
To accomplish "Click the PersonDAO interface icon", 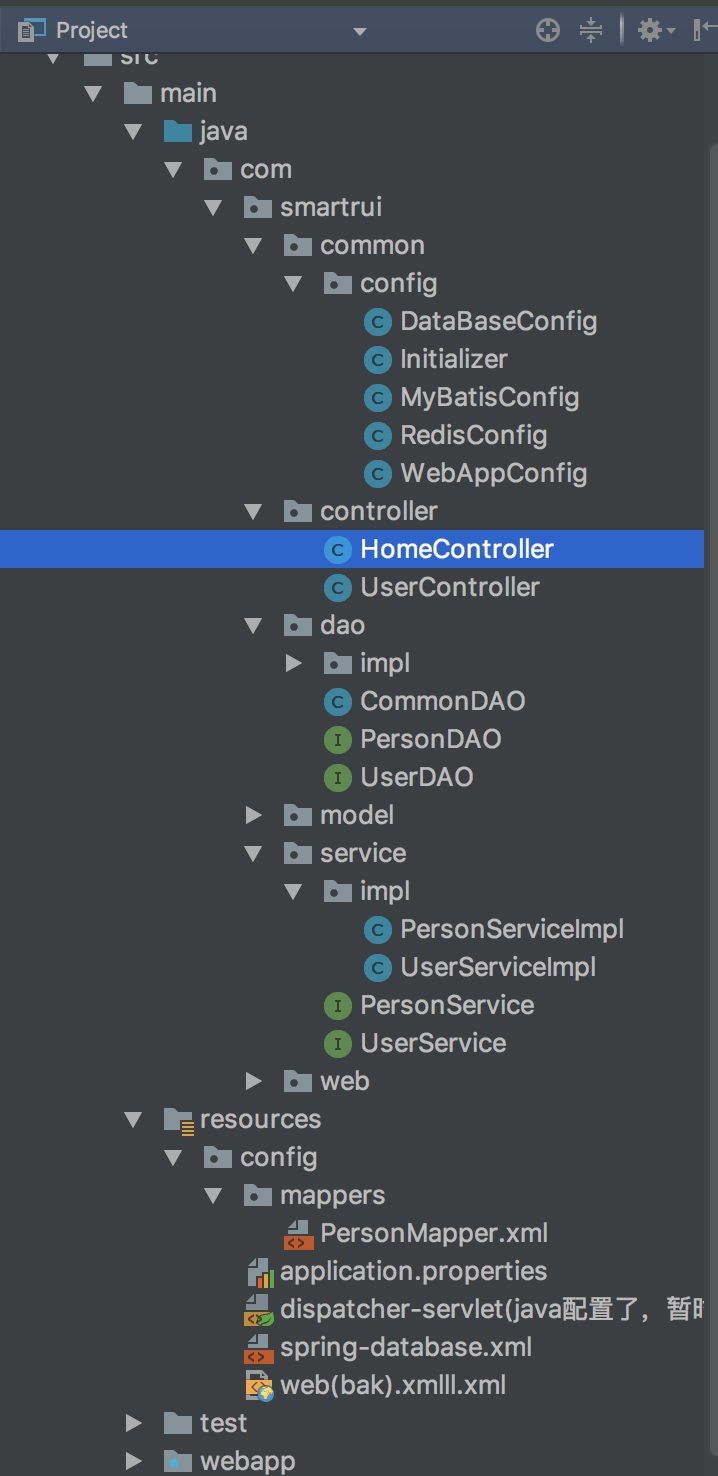I will point(337,740).
